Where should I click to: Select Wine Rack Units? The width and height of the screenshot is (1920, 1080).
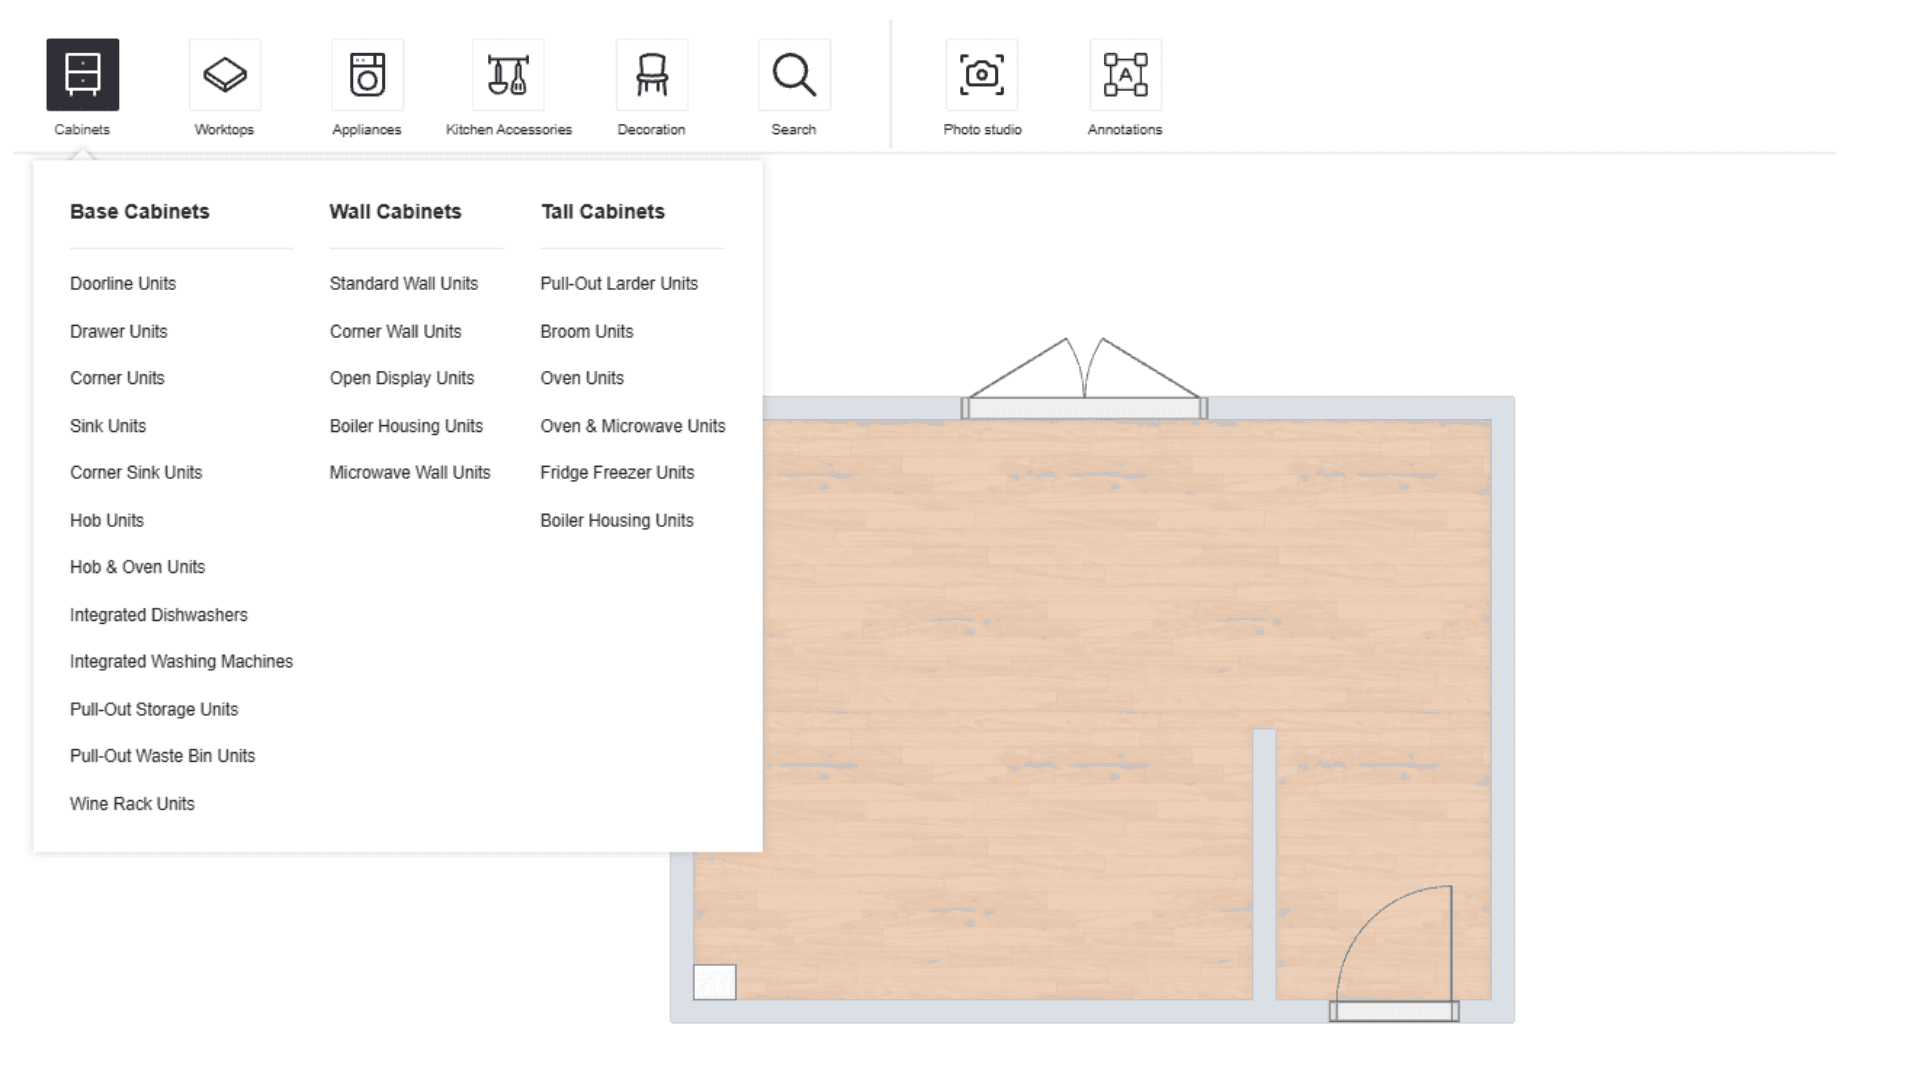tap(132, 804)
